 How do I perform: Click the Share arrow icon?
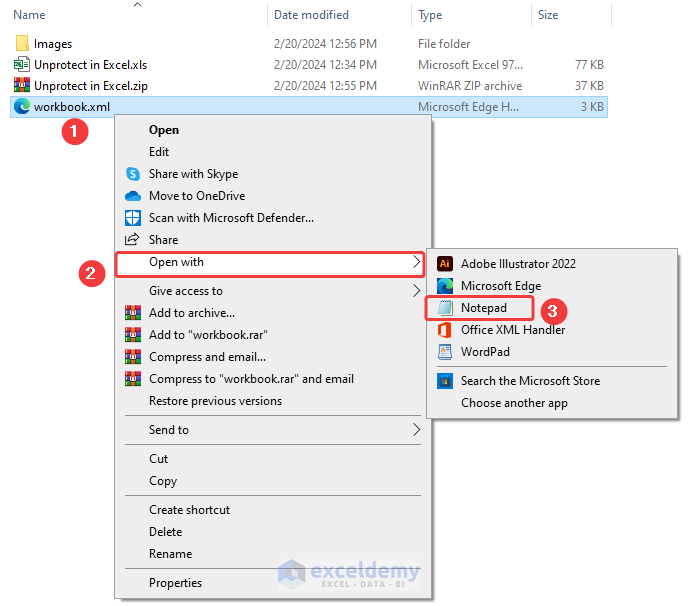132,239
